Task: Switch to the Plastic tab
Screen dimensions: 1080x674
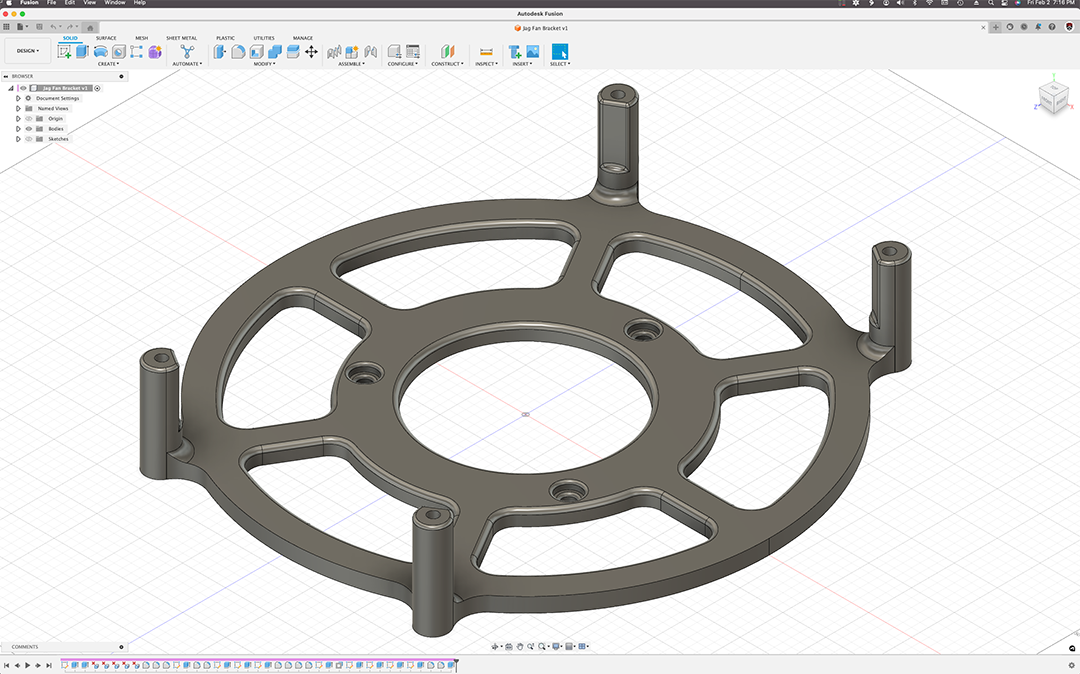Action: pyautogui.click(x=225, y=38)
